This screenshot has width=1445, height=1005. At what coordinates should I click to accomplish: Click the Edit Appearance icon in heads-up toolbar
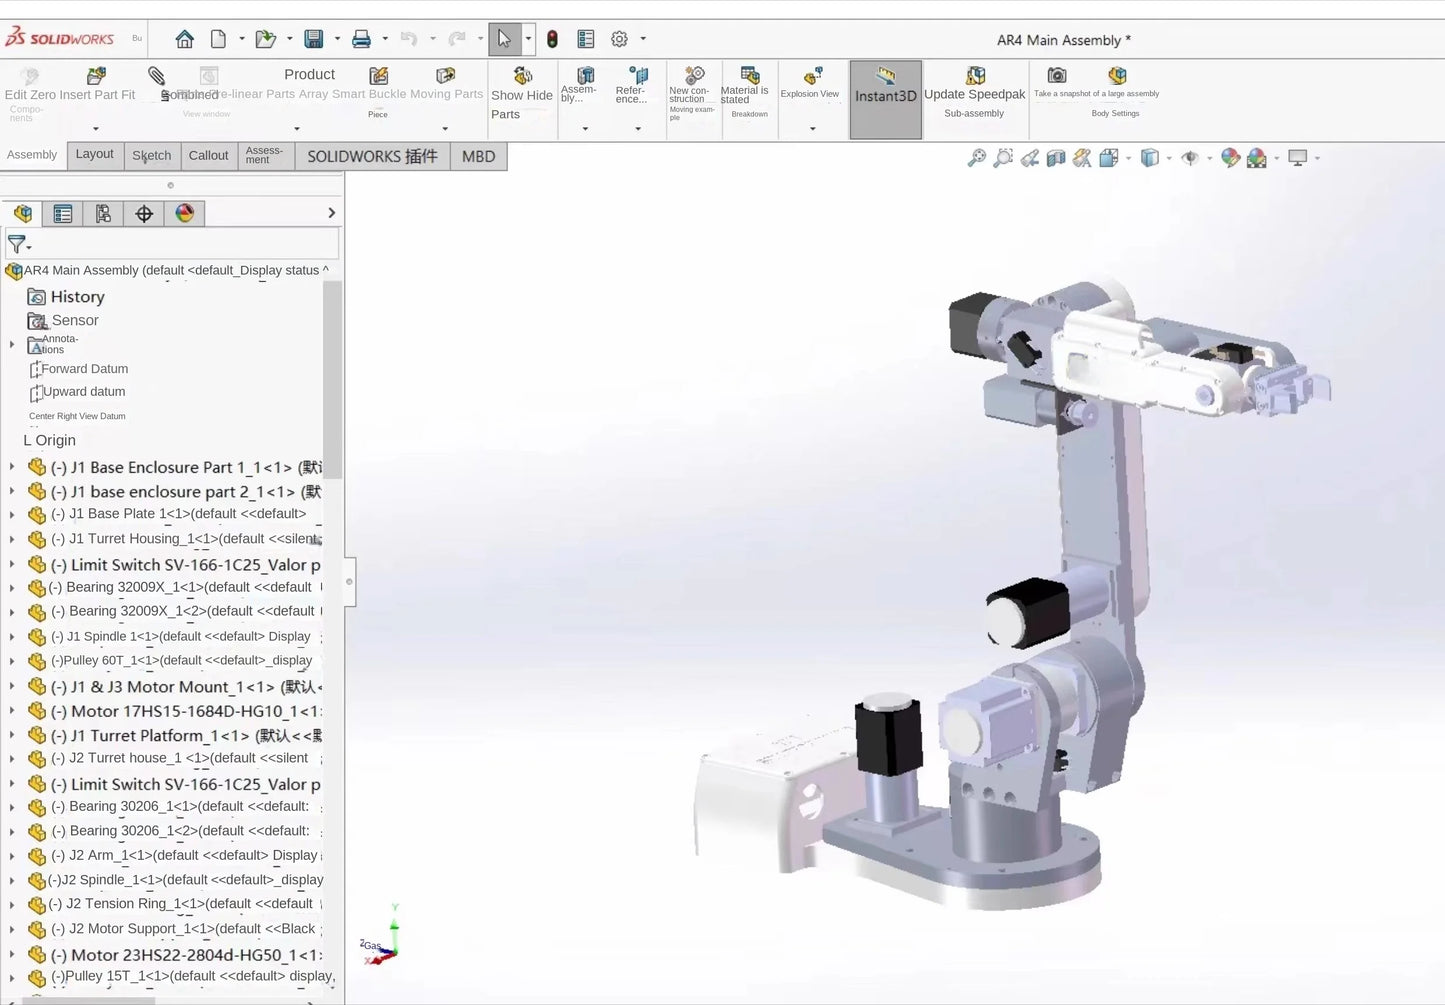[1231, 157]
